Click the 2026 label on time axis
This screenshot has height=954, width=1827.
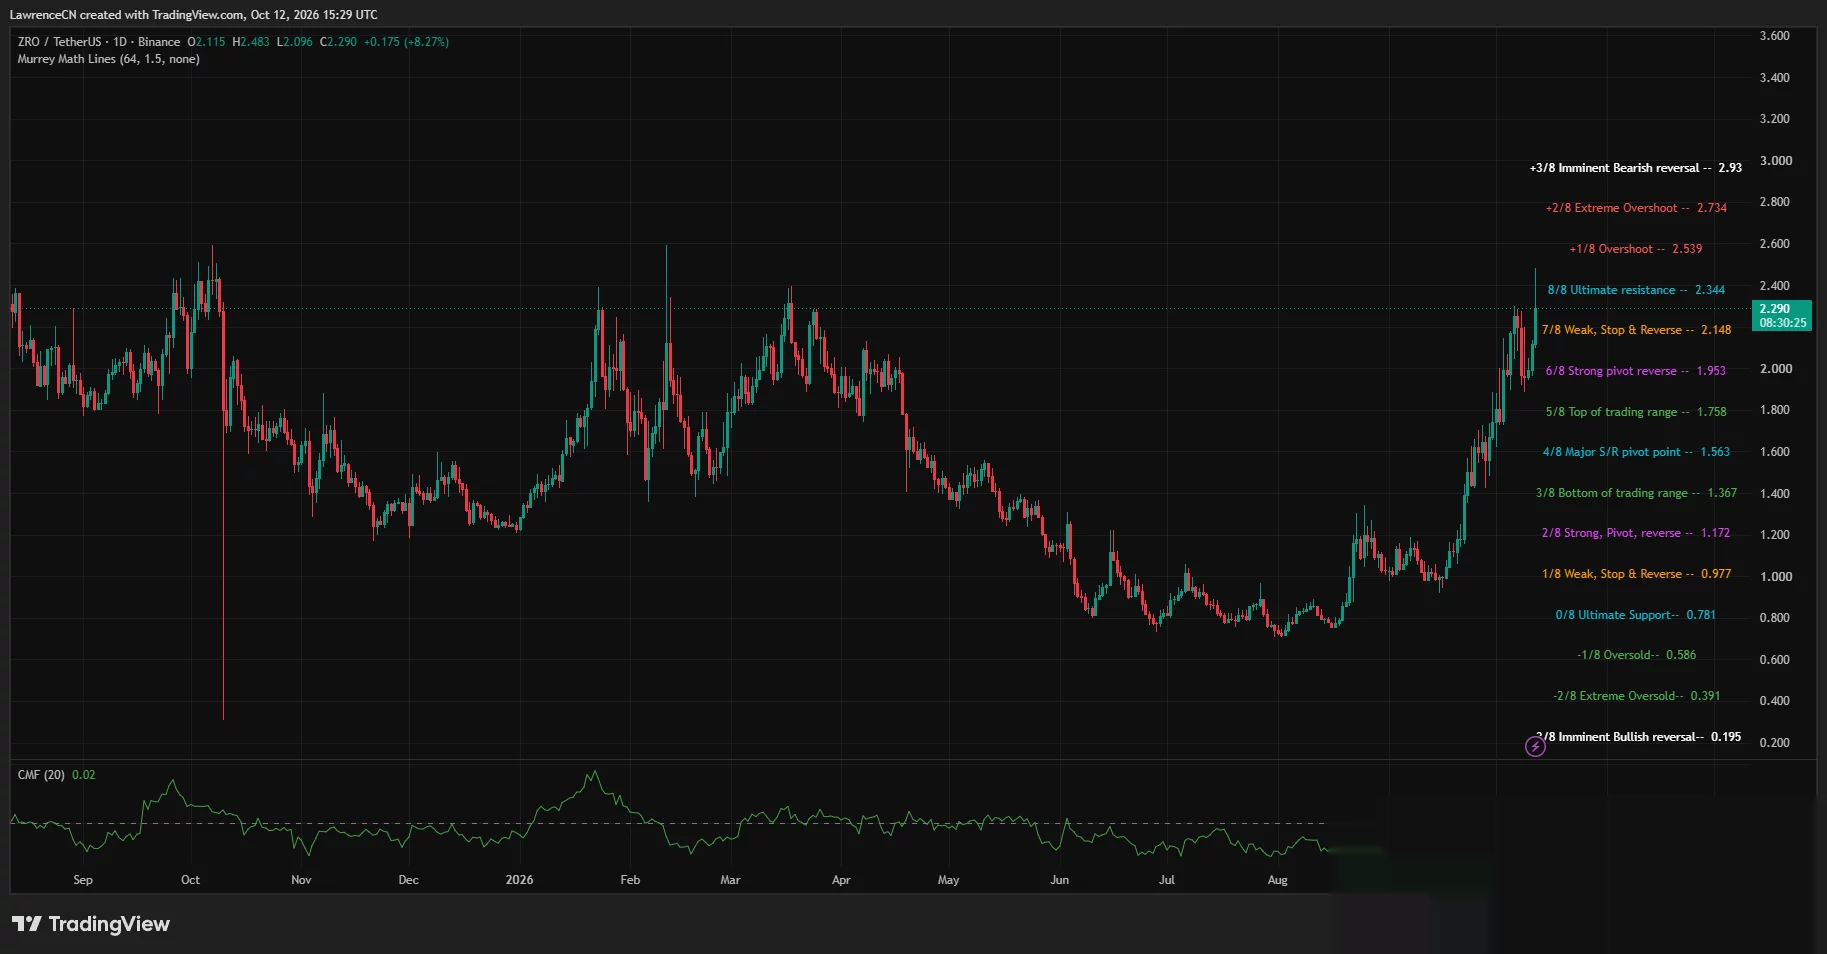click(519, 880)
